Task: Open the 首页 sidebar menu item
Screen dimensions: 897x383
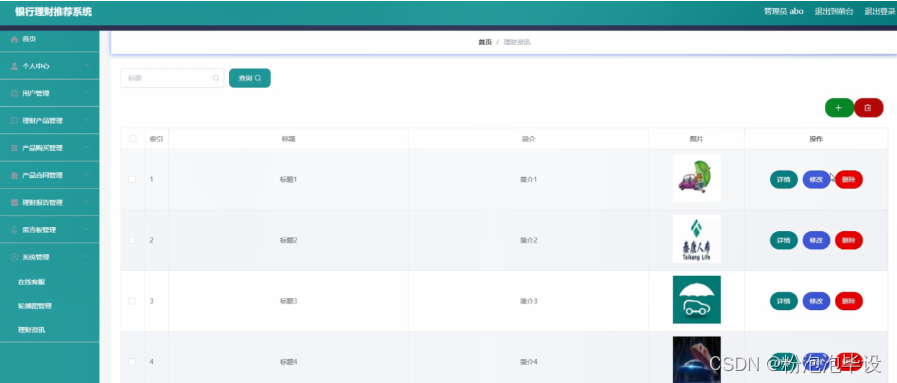Action: (49, 39)
